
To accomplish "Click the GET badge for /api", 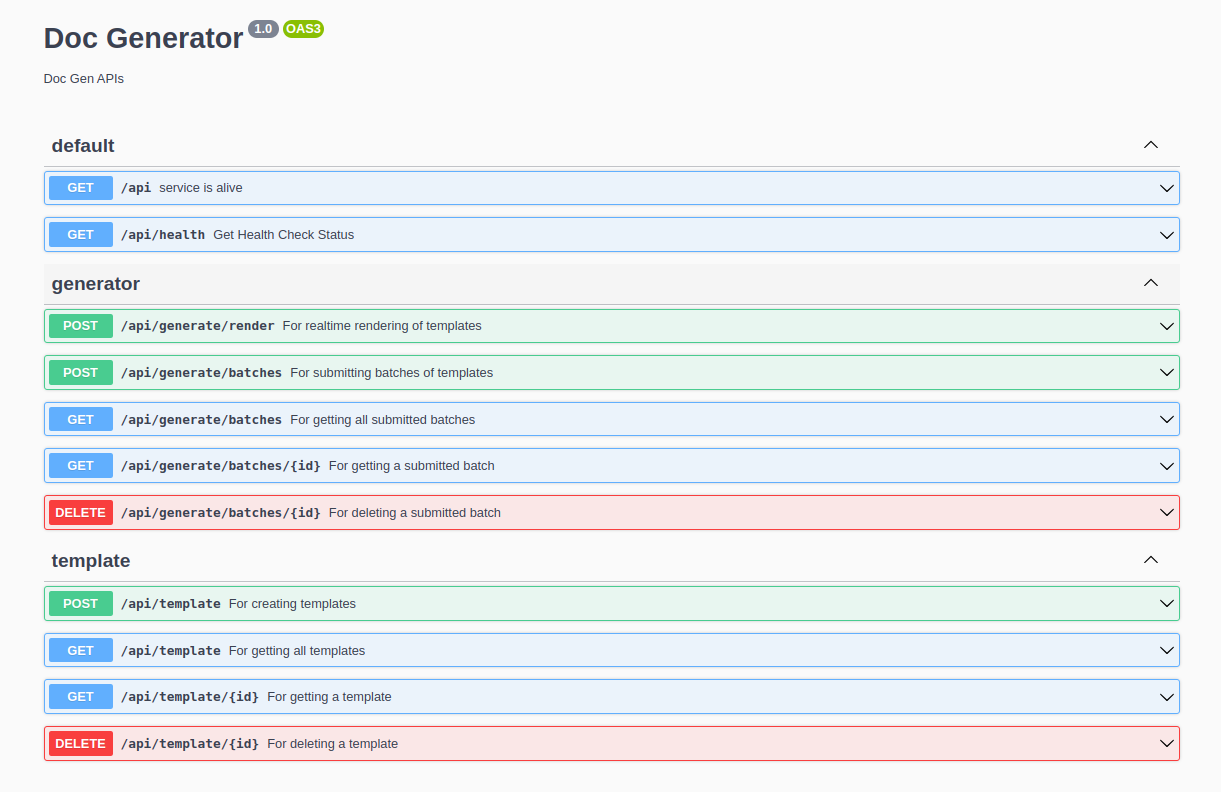I will point(80,188).
